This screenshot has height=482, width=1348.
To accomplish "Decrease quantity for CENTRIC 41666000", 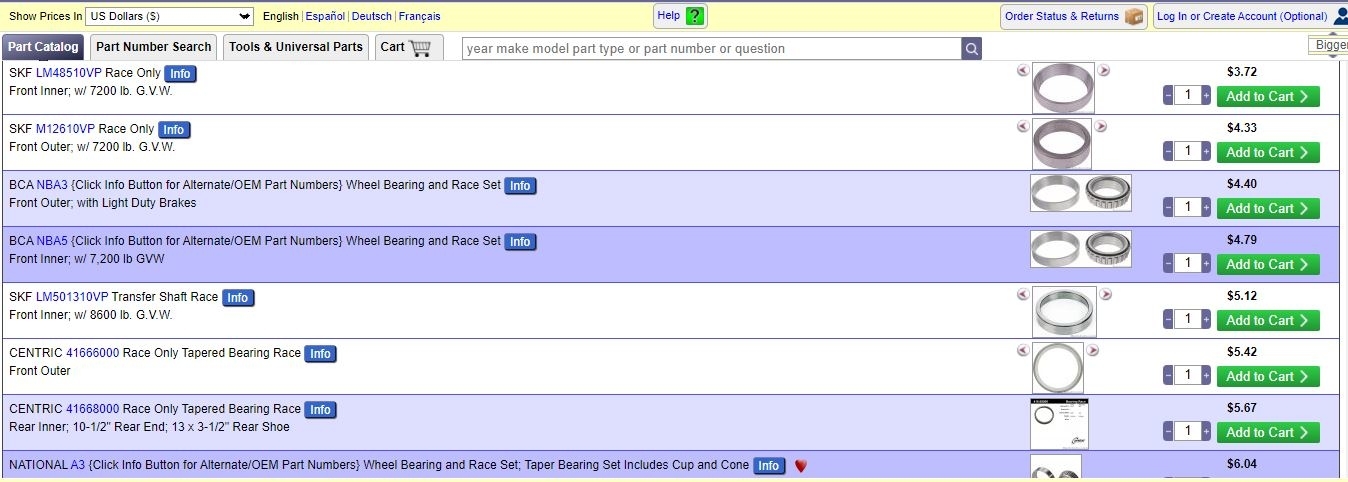I will coord(1168,375).
